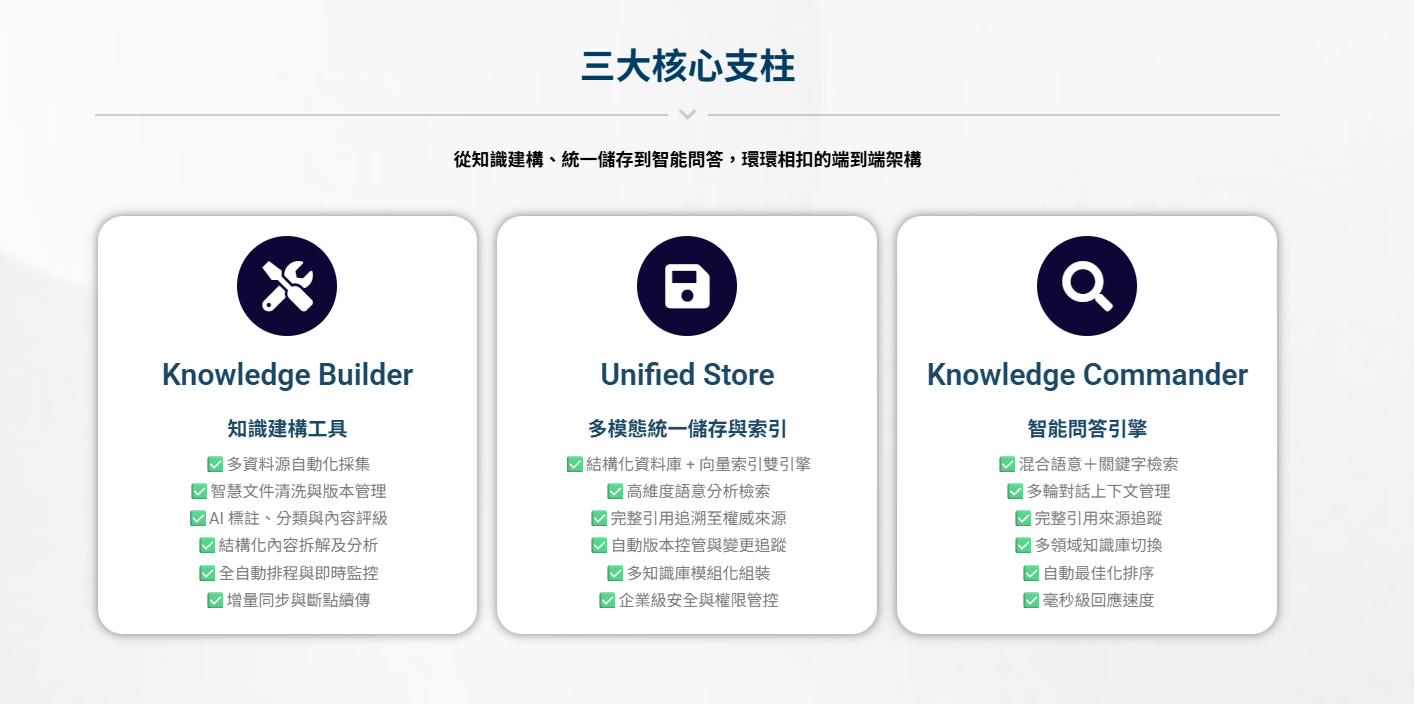Select the Unified Store card title
The image size is (1414, 704).
pos(687,375)
